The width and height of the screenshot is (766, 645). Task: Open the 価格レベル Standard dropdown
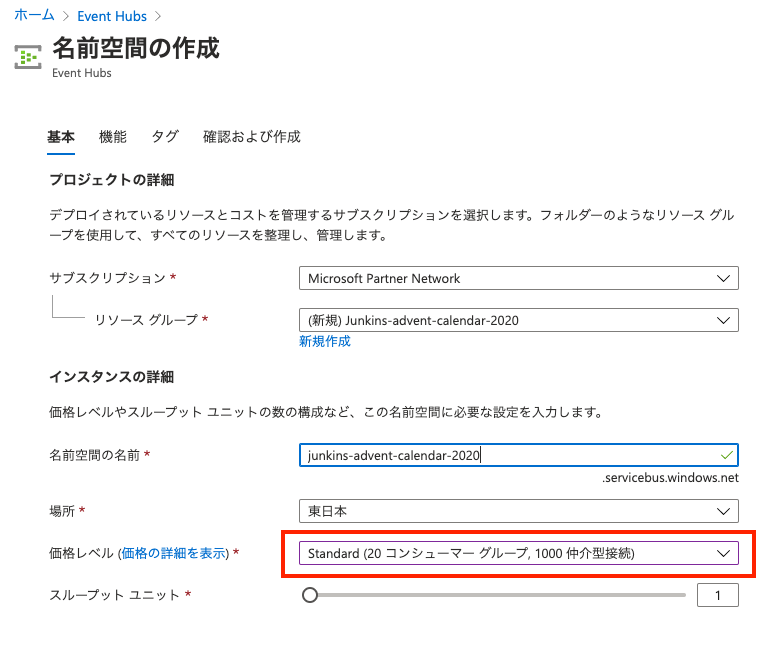(x=518, y=553)
